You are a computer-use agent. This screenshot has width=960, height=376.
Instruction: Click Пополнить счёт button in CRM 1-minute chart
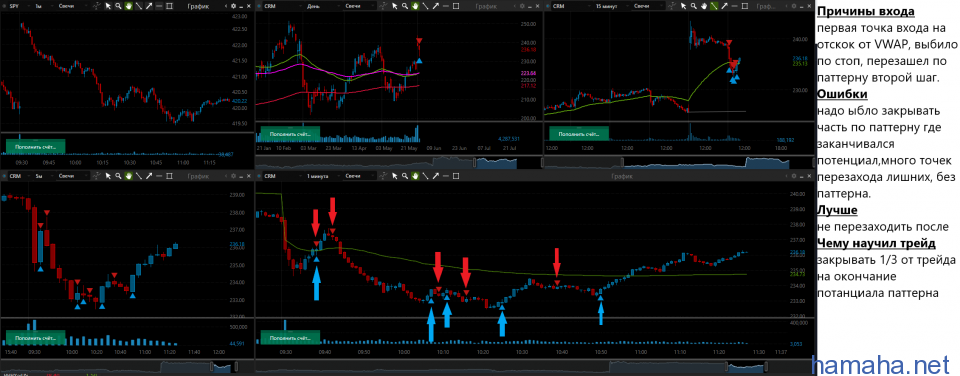tap(290, 337)
